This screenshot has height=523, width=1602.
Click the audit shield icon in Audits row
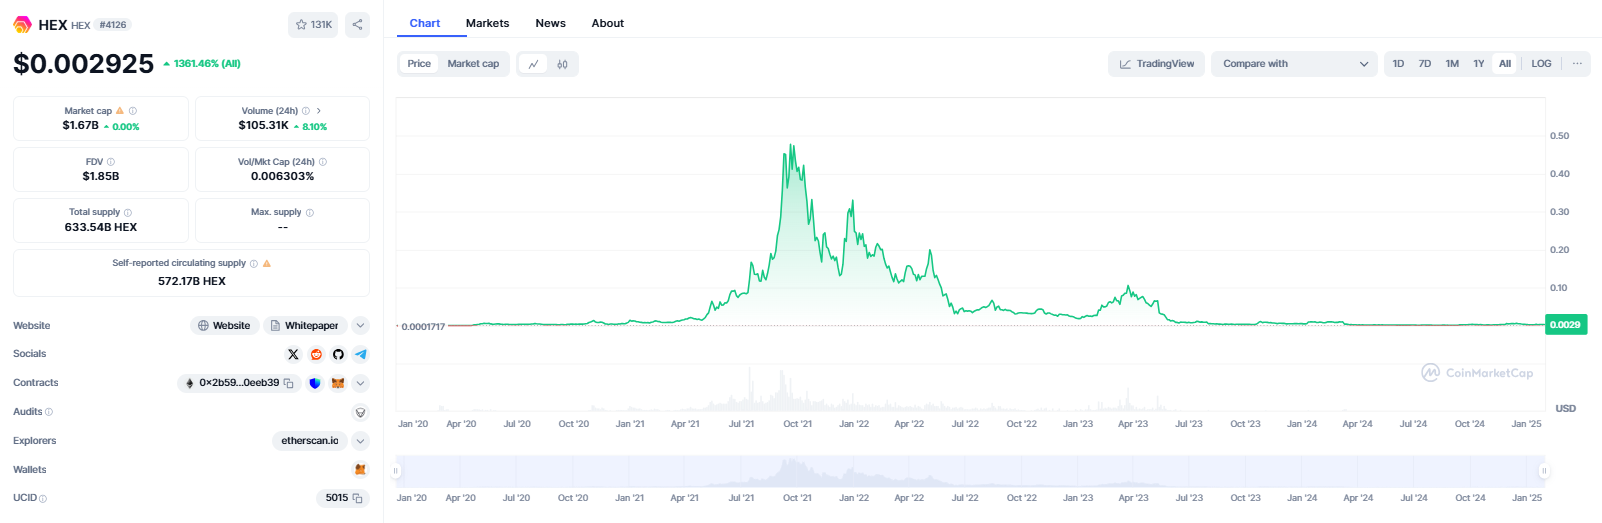pos(361,412)
